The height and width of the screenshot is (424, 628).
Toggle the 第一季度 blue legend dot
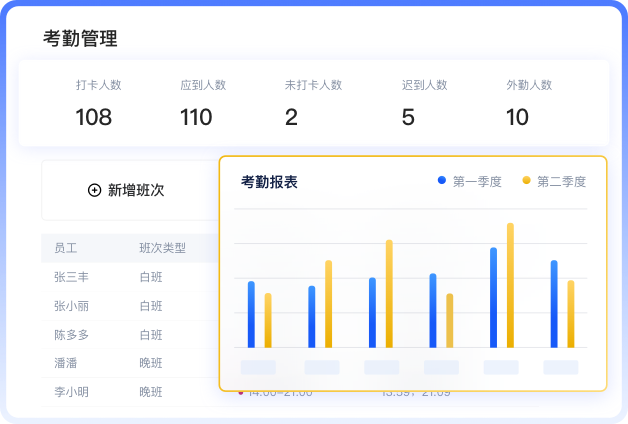(442, 180)
